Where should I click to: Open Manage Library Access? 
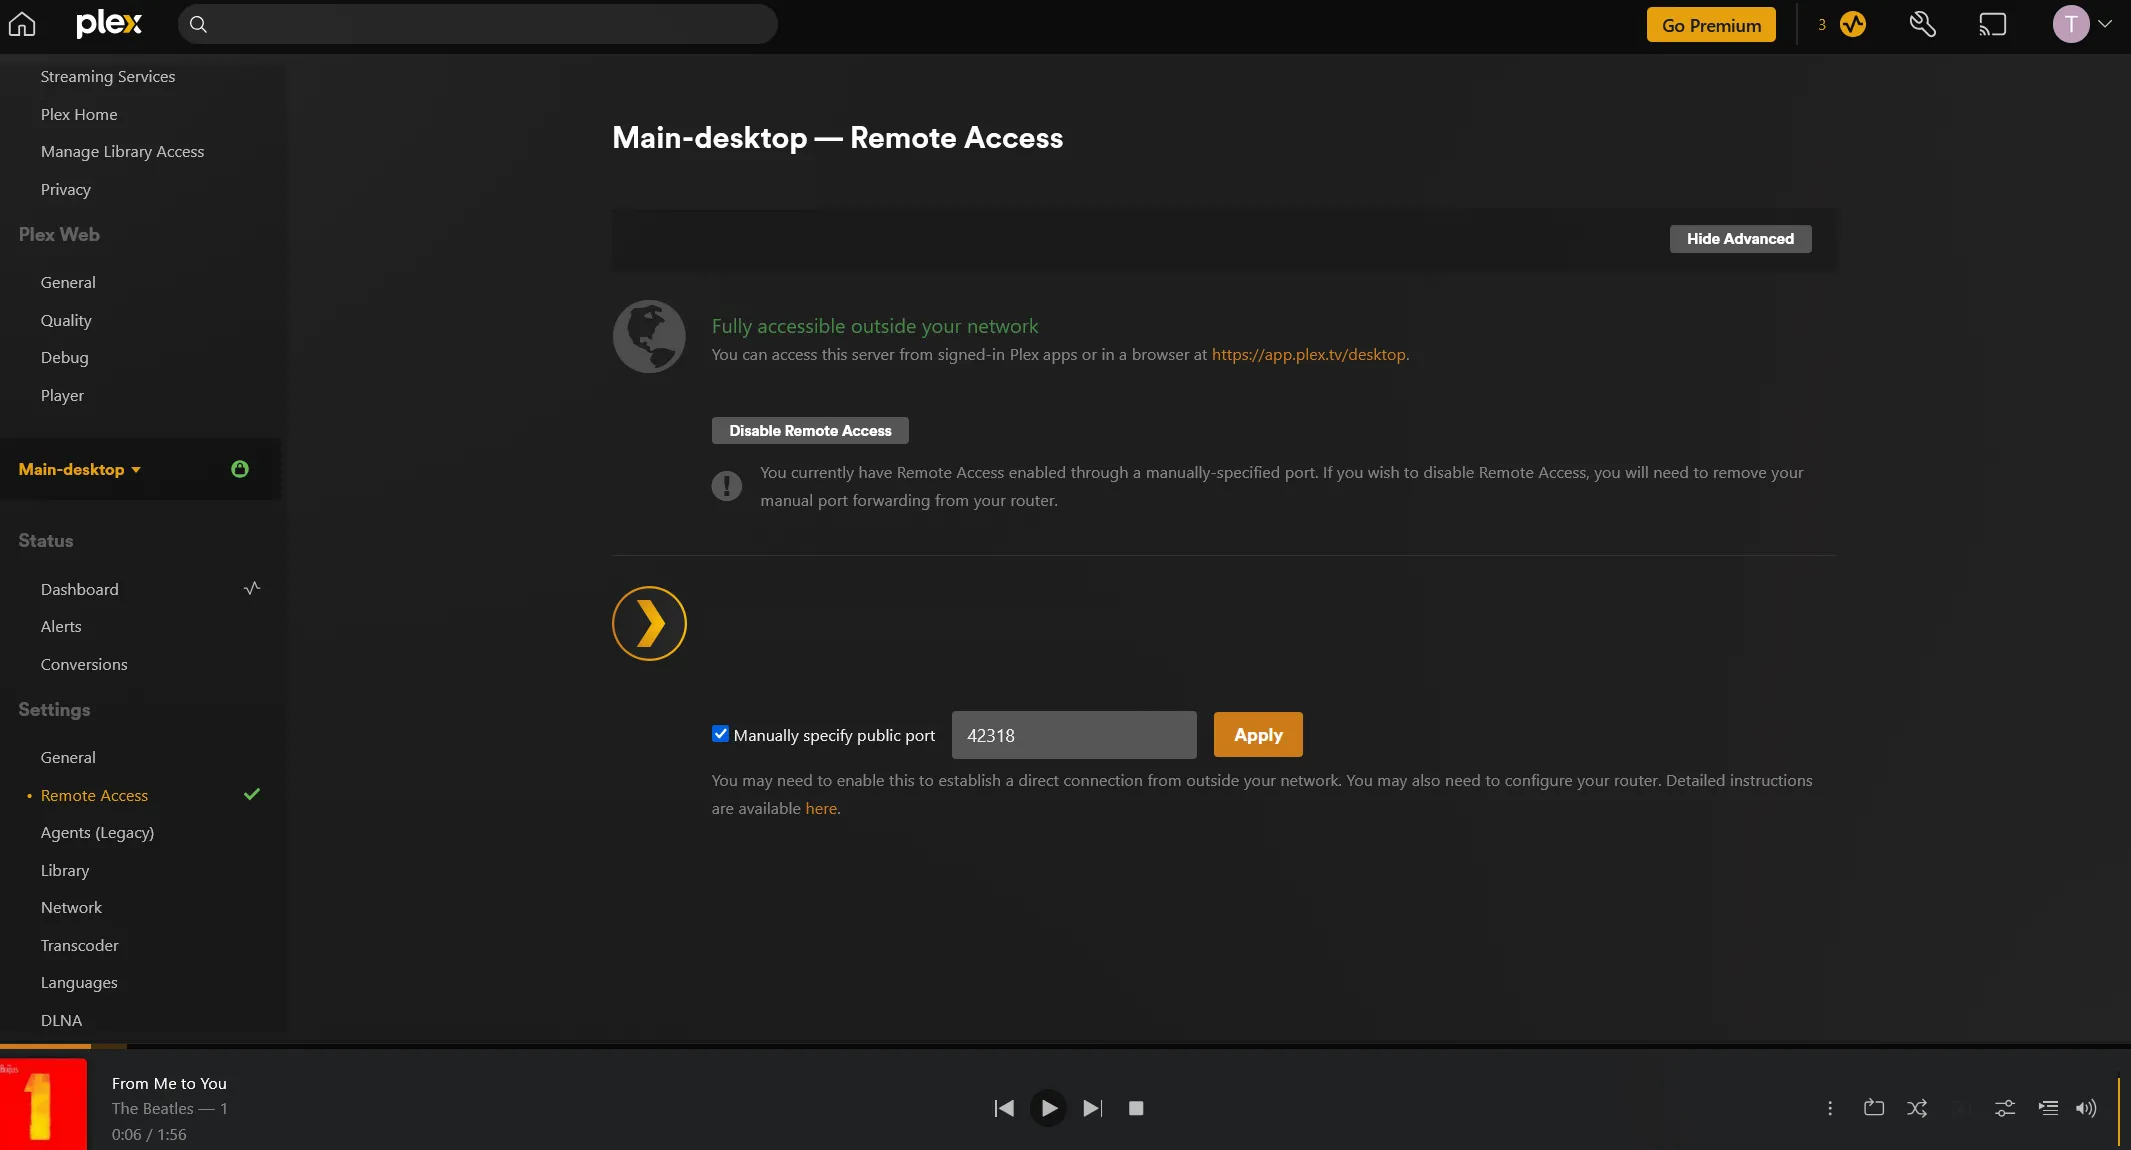pos(122,152)
